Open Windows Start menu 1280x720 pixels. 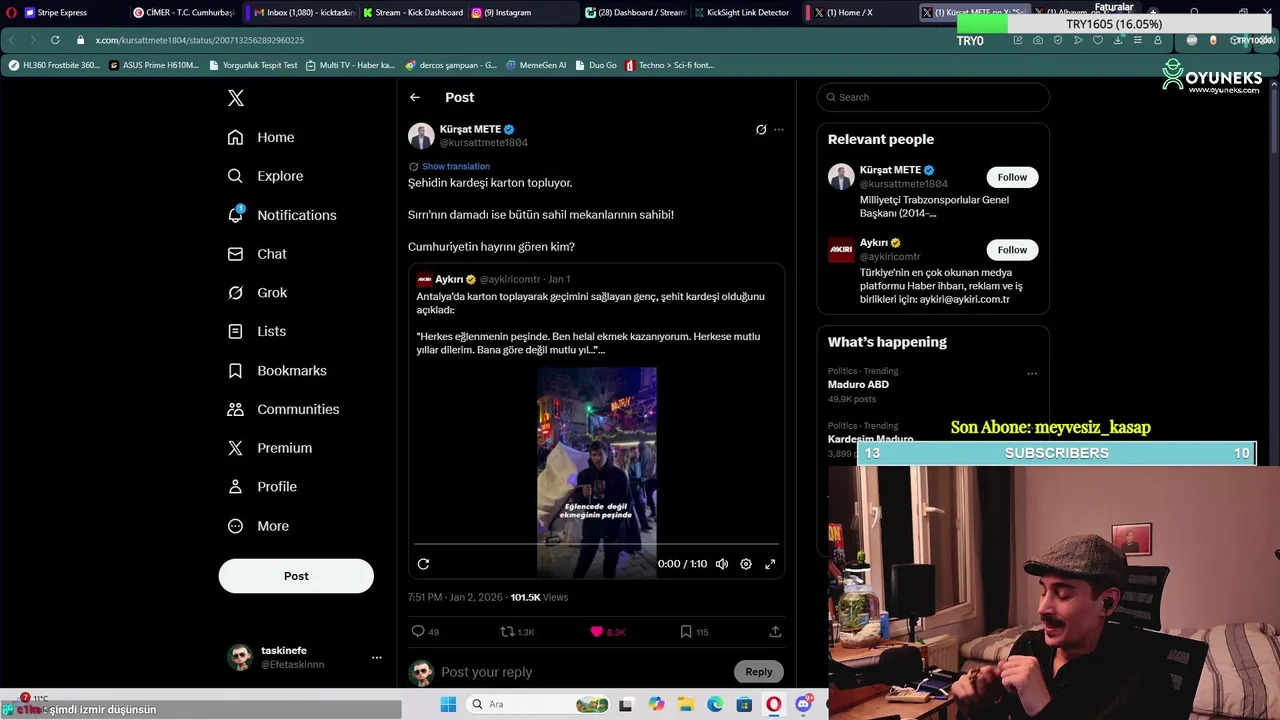448,704
